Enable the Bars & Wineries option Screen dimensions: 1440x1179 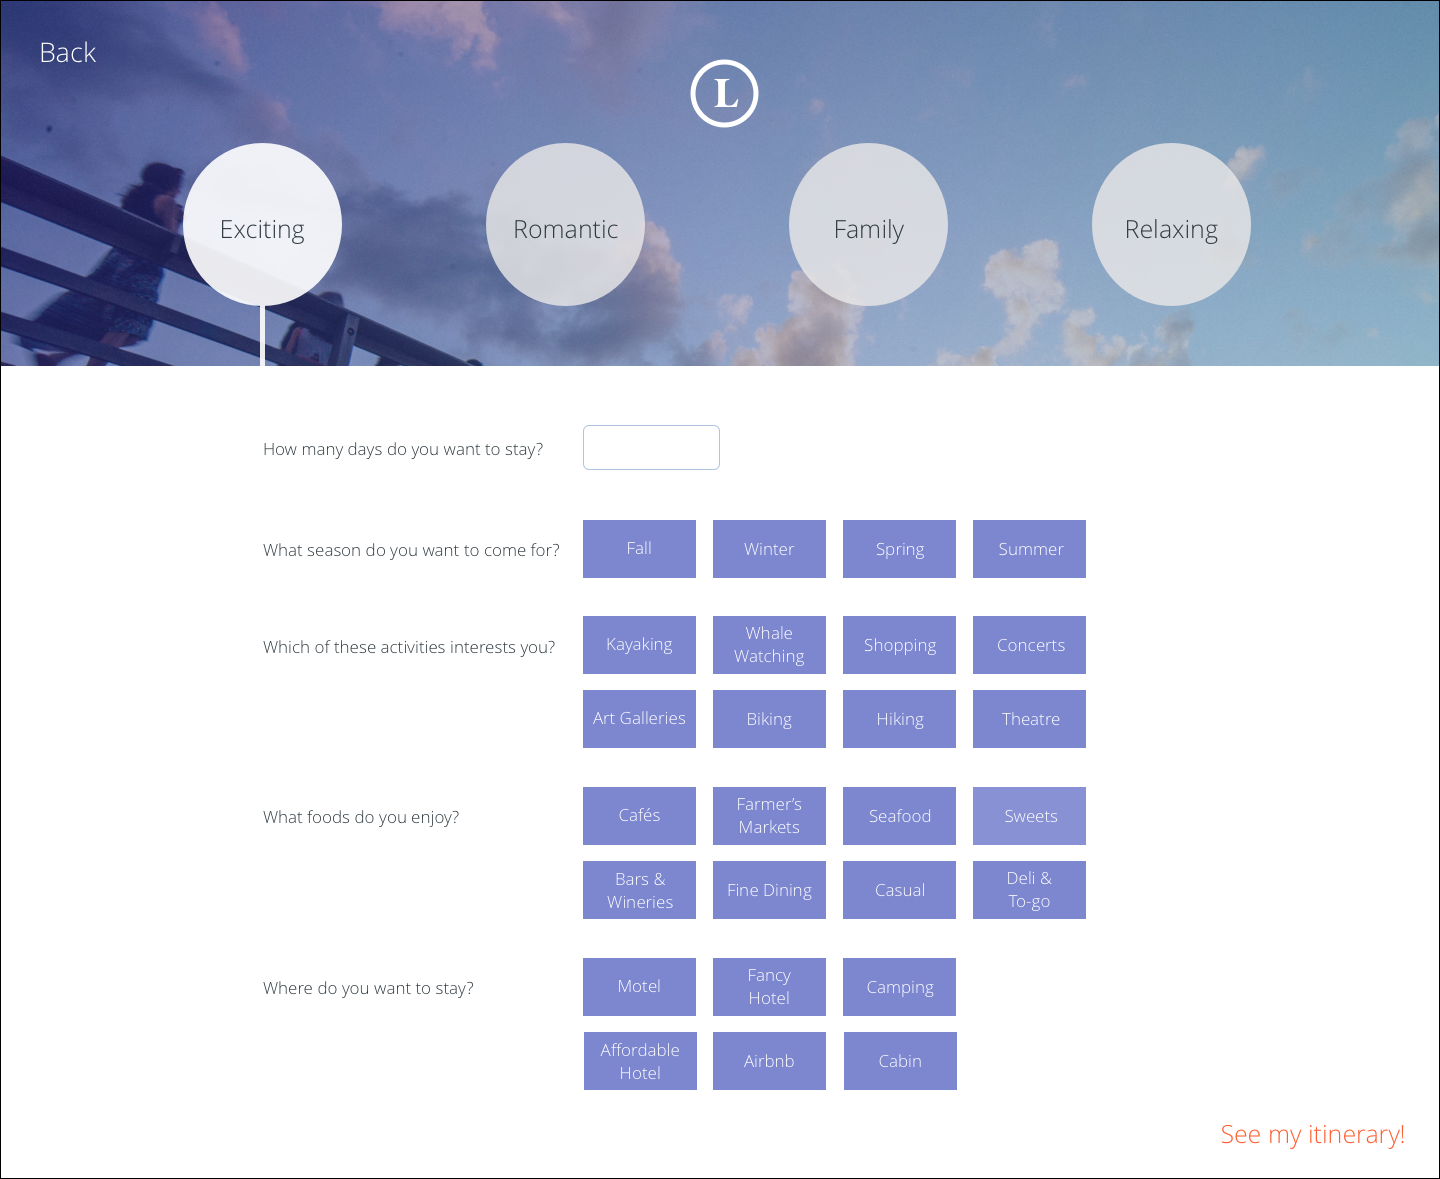[639, 890]
